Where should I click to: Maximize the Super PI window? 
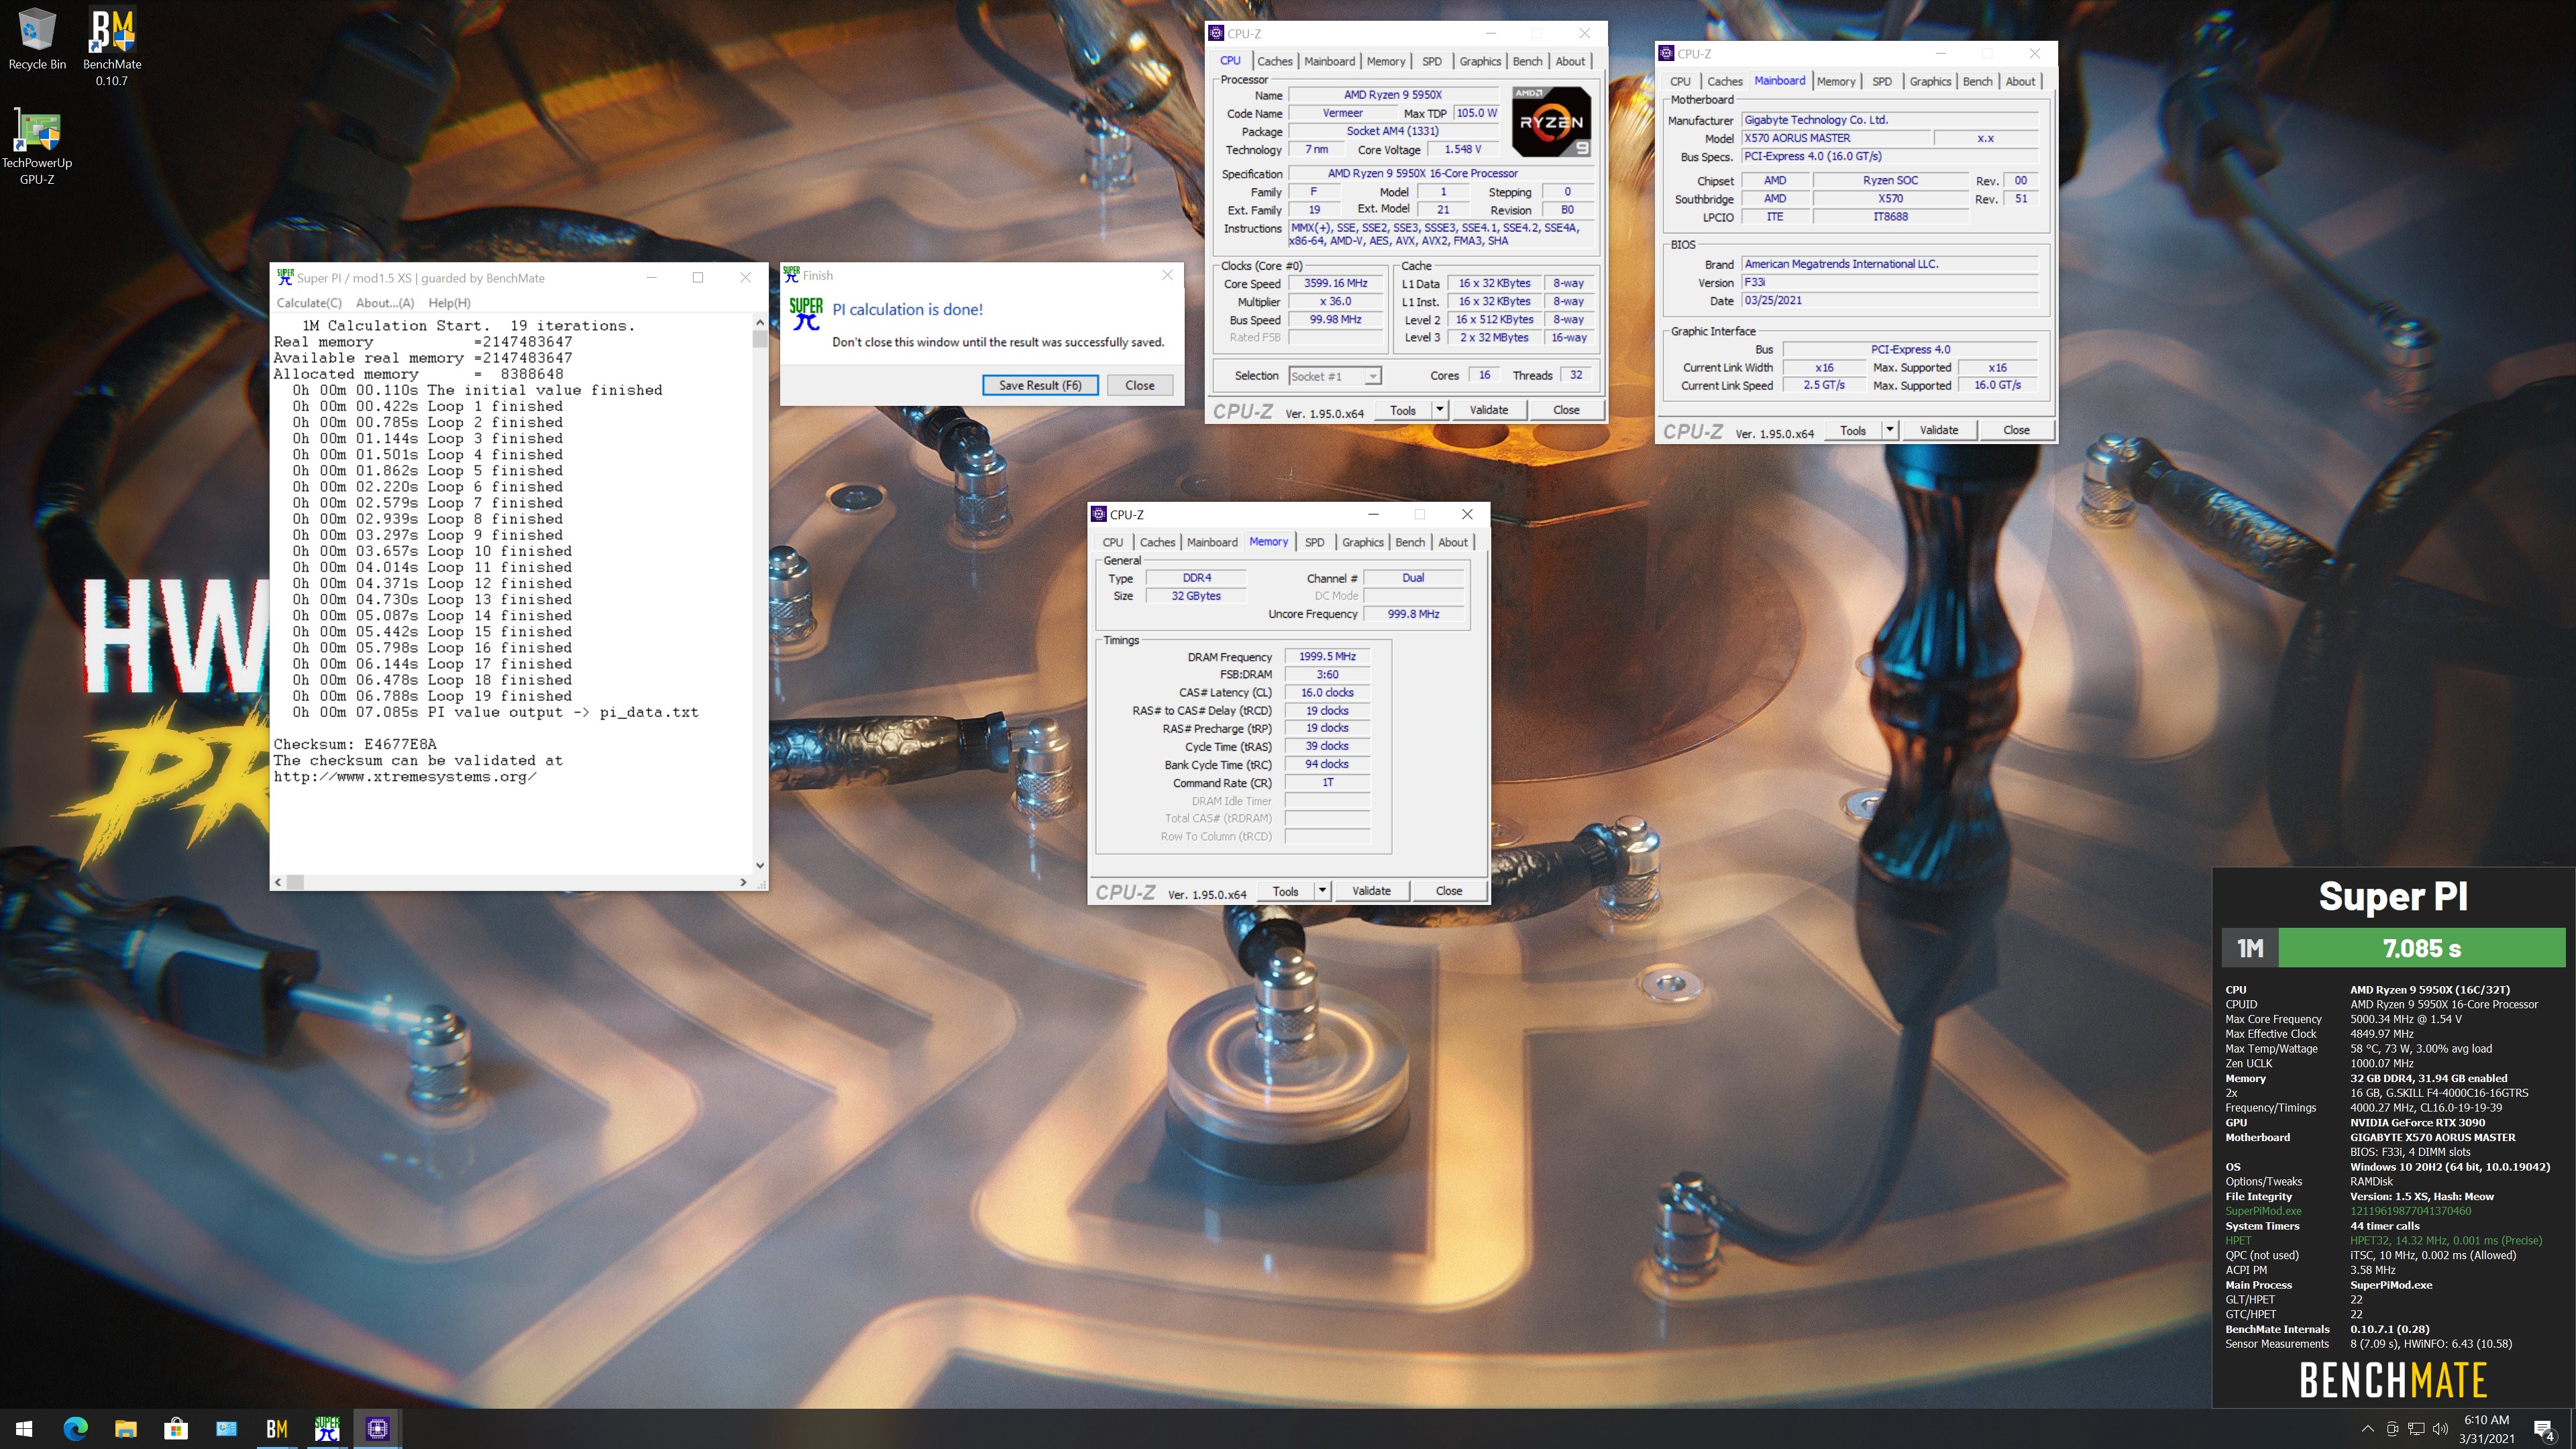(698, 277)
